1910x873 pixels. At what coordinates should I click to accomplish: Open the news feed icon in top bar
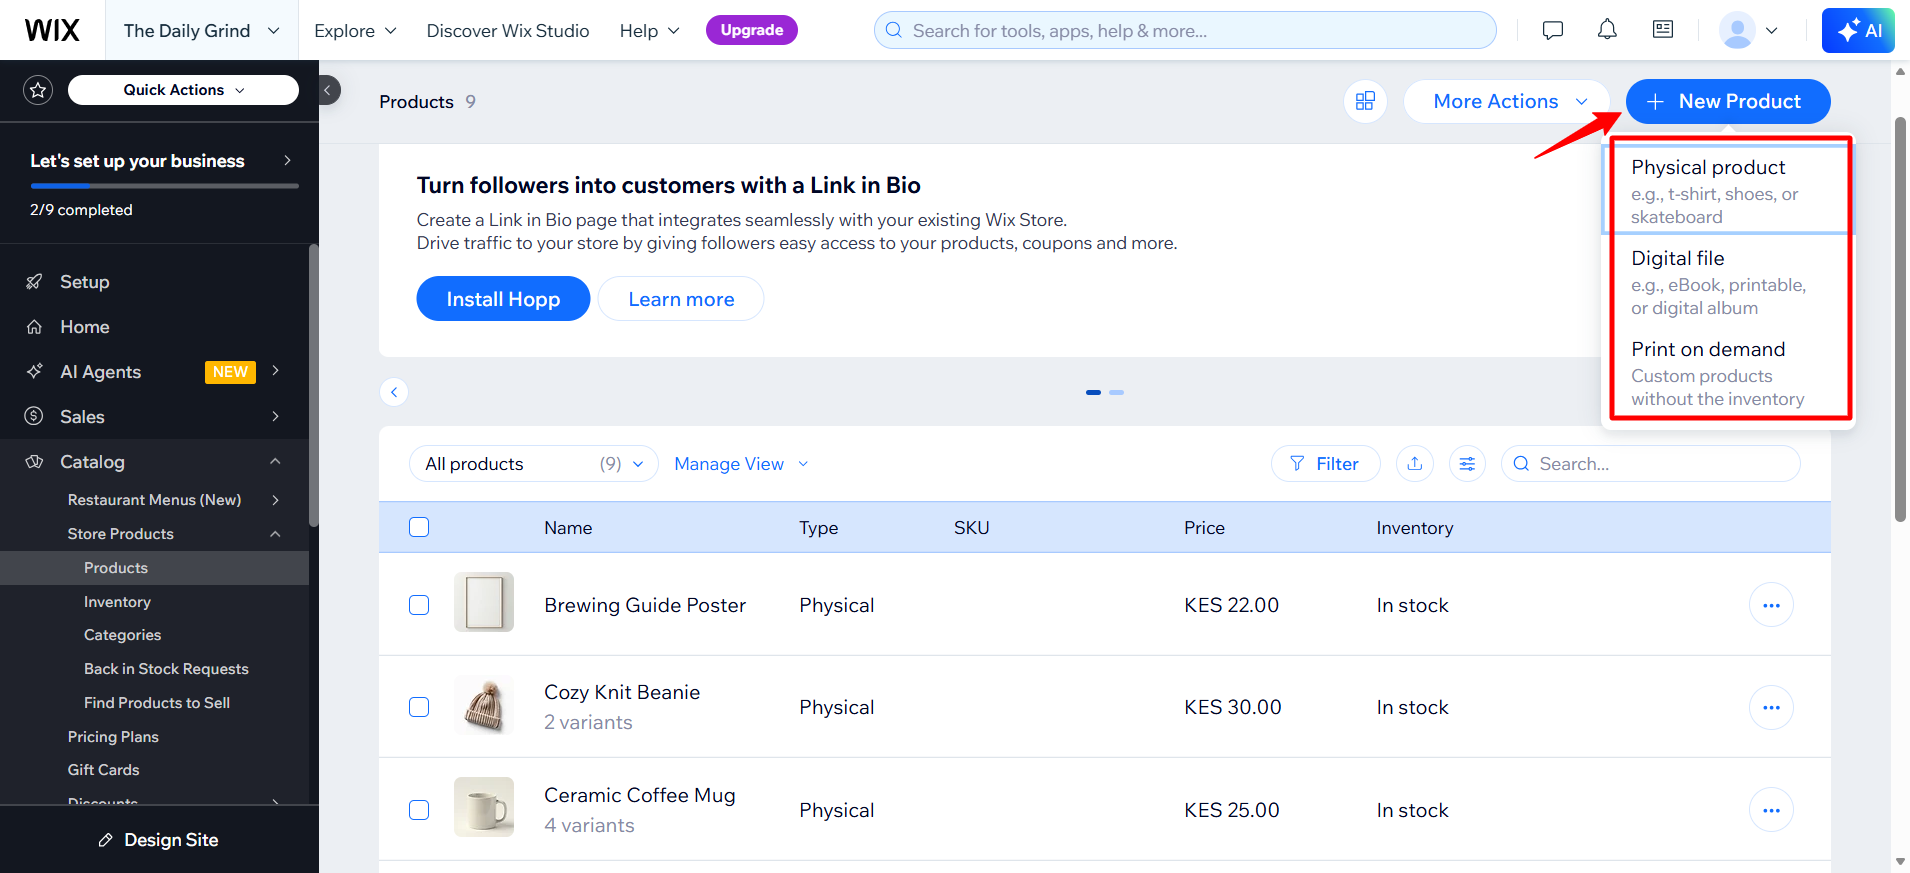(x=1663, y=30)
